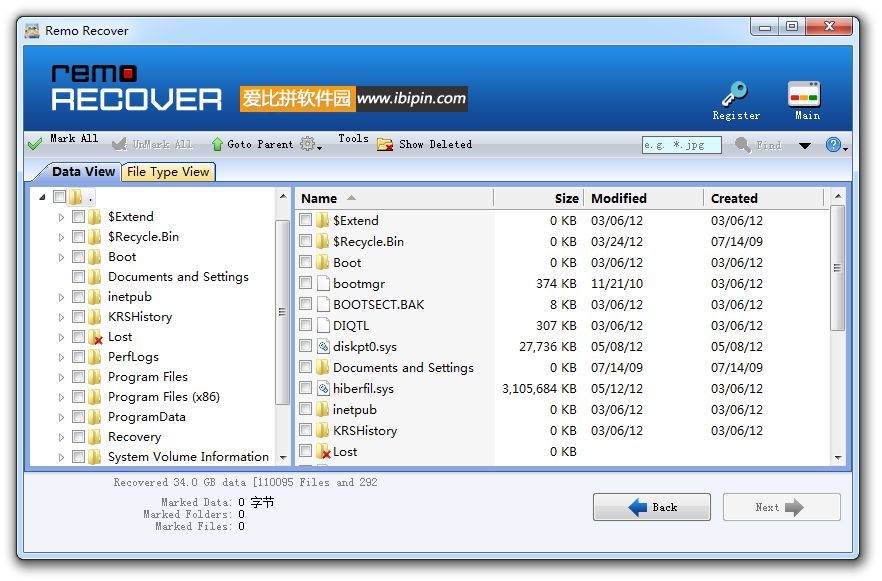Click Lost folder icon in file list

pos(323,451)
